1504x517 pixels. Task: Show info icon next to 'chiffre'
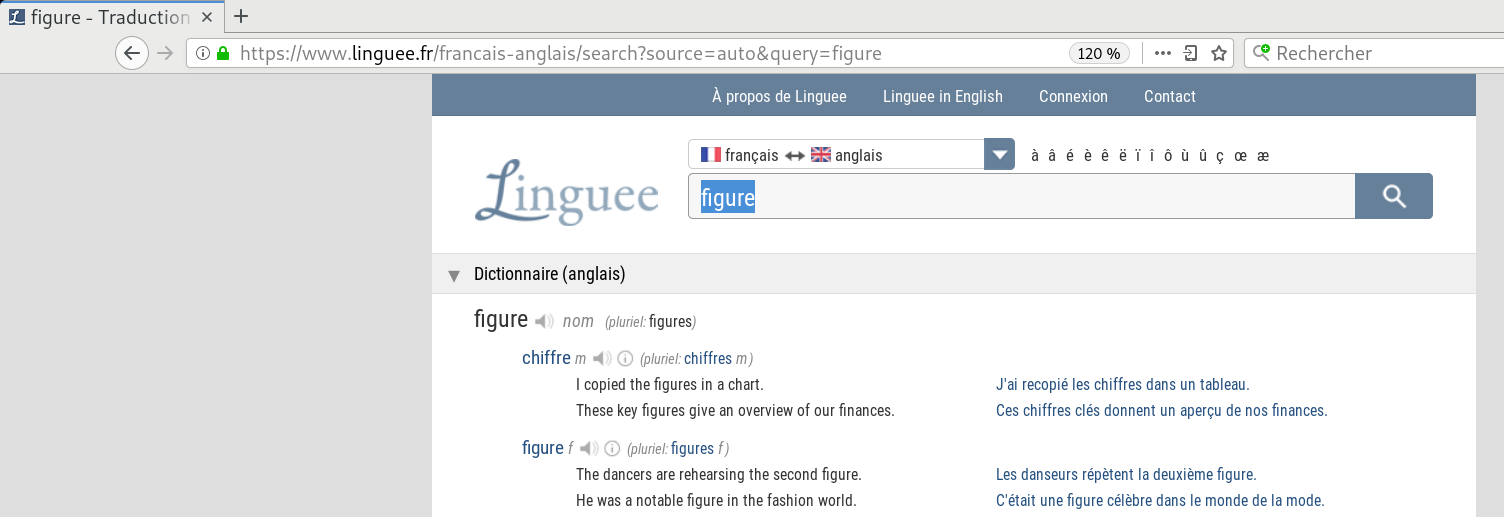[625, 358]
